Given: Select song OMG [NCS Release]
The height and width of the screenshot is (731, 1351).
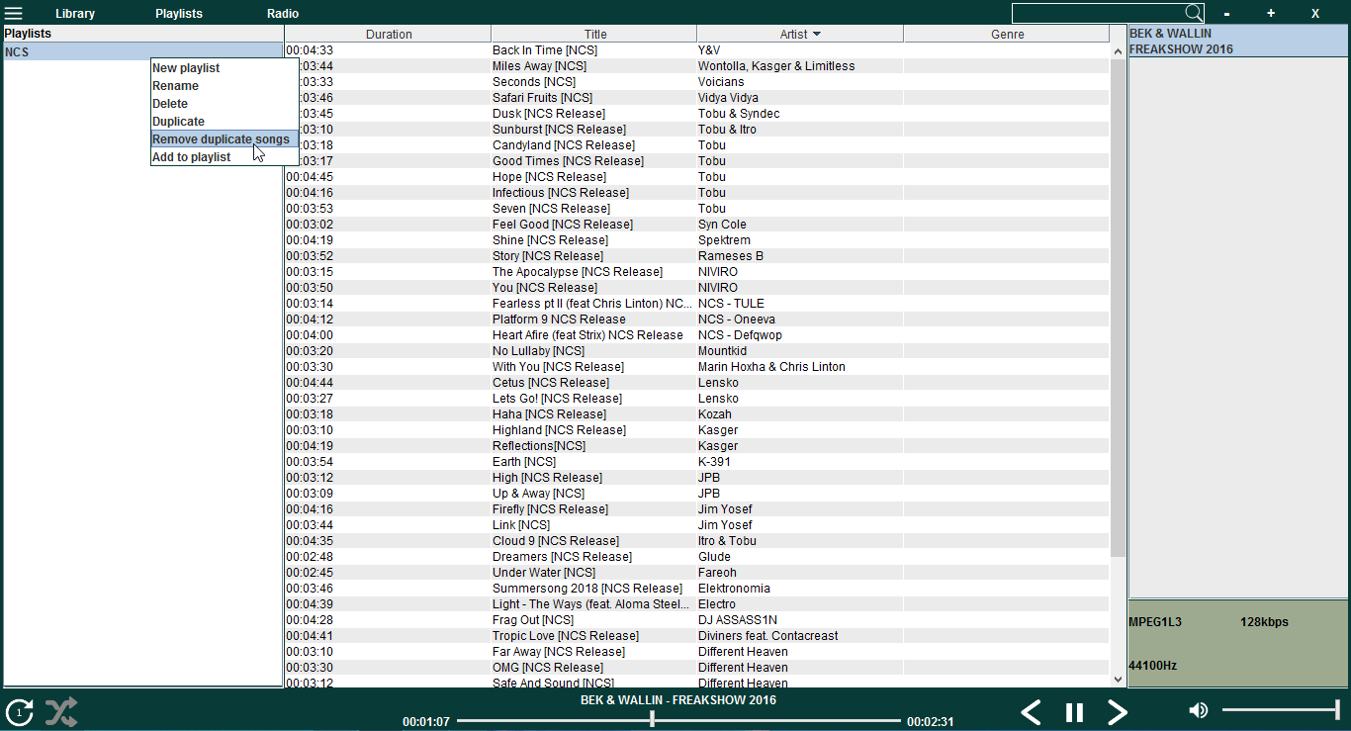Looking at the screenshot, I should coord(548,668).
